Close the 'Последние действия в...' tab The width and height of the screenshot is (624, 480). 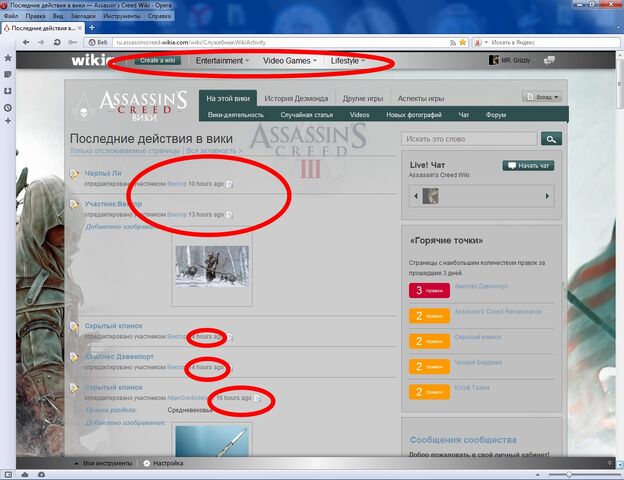(x=80, y=28)
